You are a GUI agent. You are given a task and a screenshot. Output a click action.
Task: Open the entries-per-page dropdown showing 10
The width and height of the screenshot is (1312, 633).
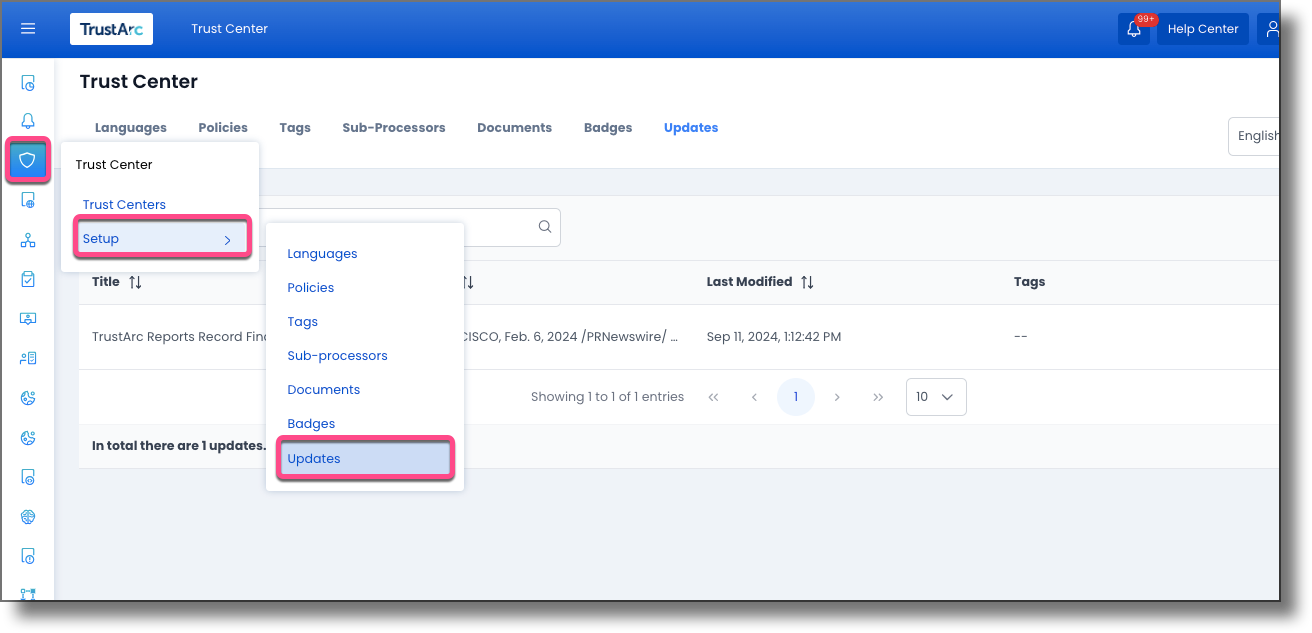coord(935,397)
